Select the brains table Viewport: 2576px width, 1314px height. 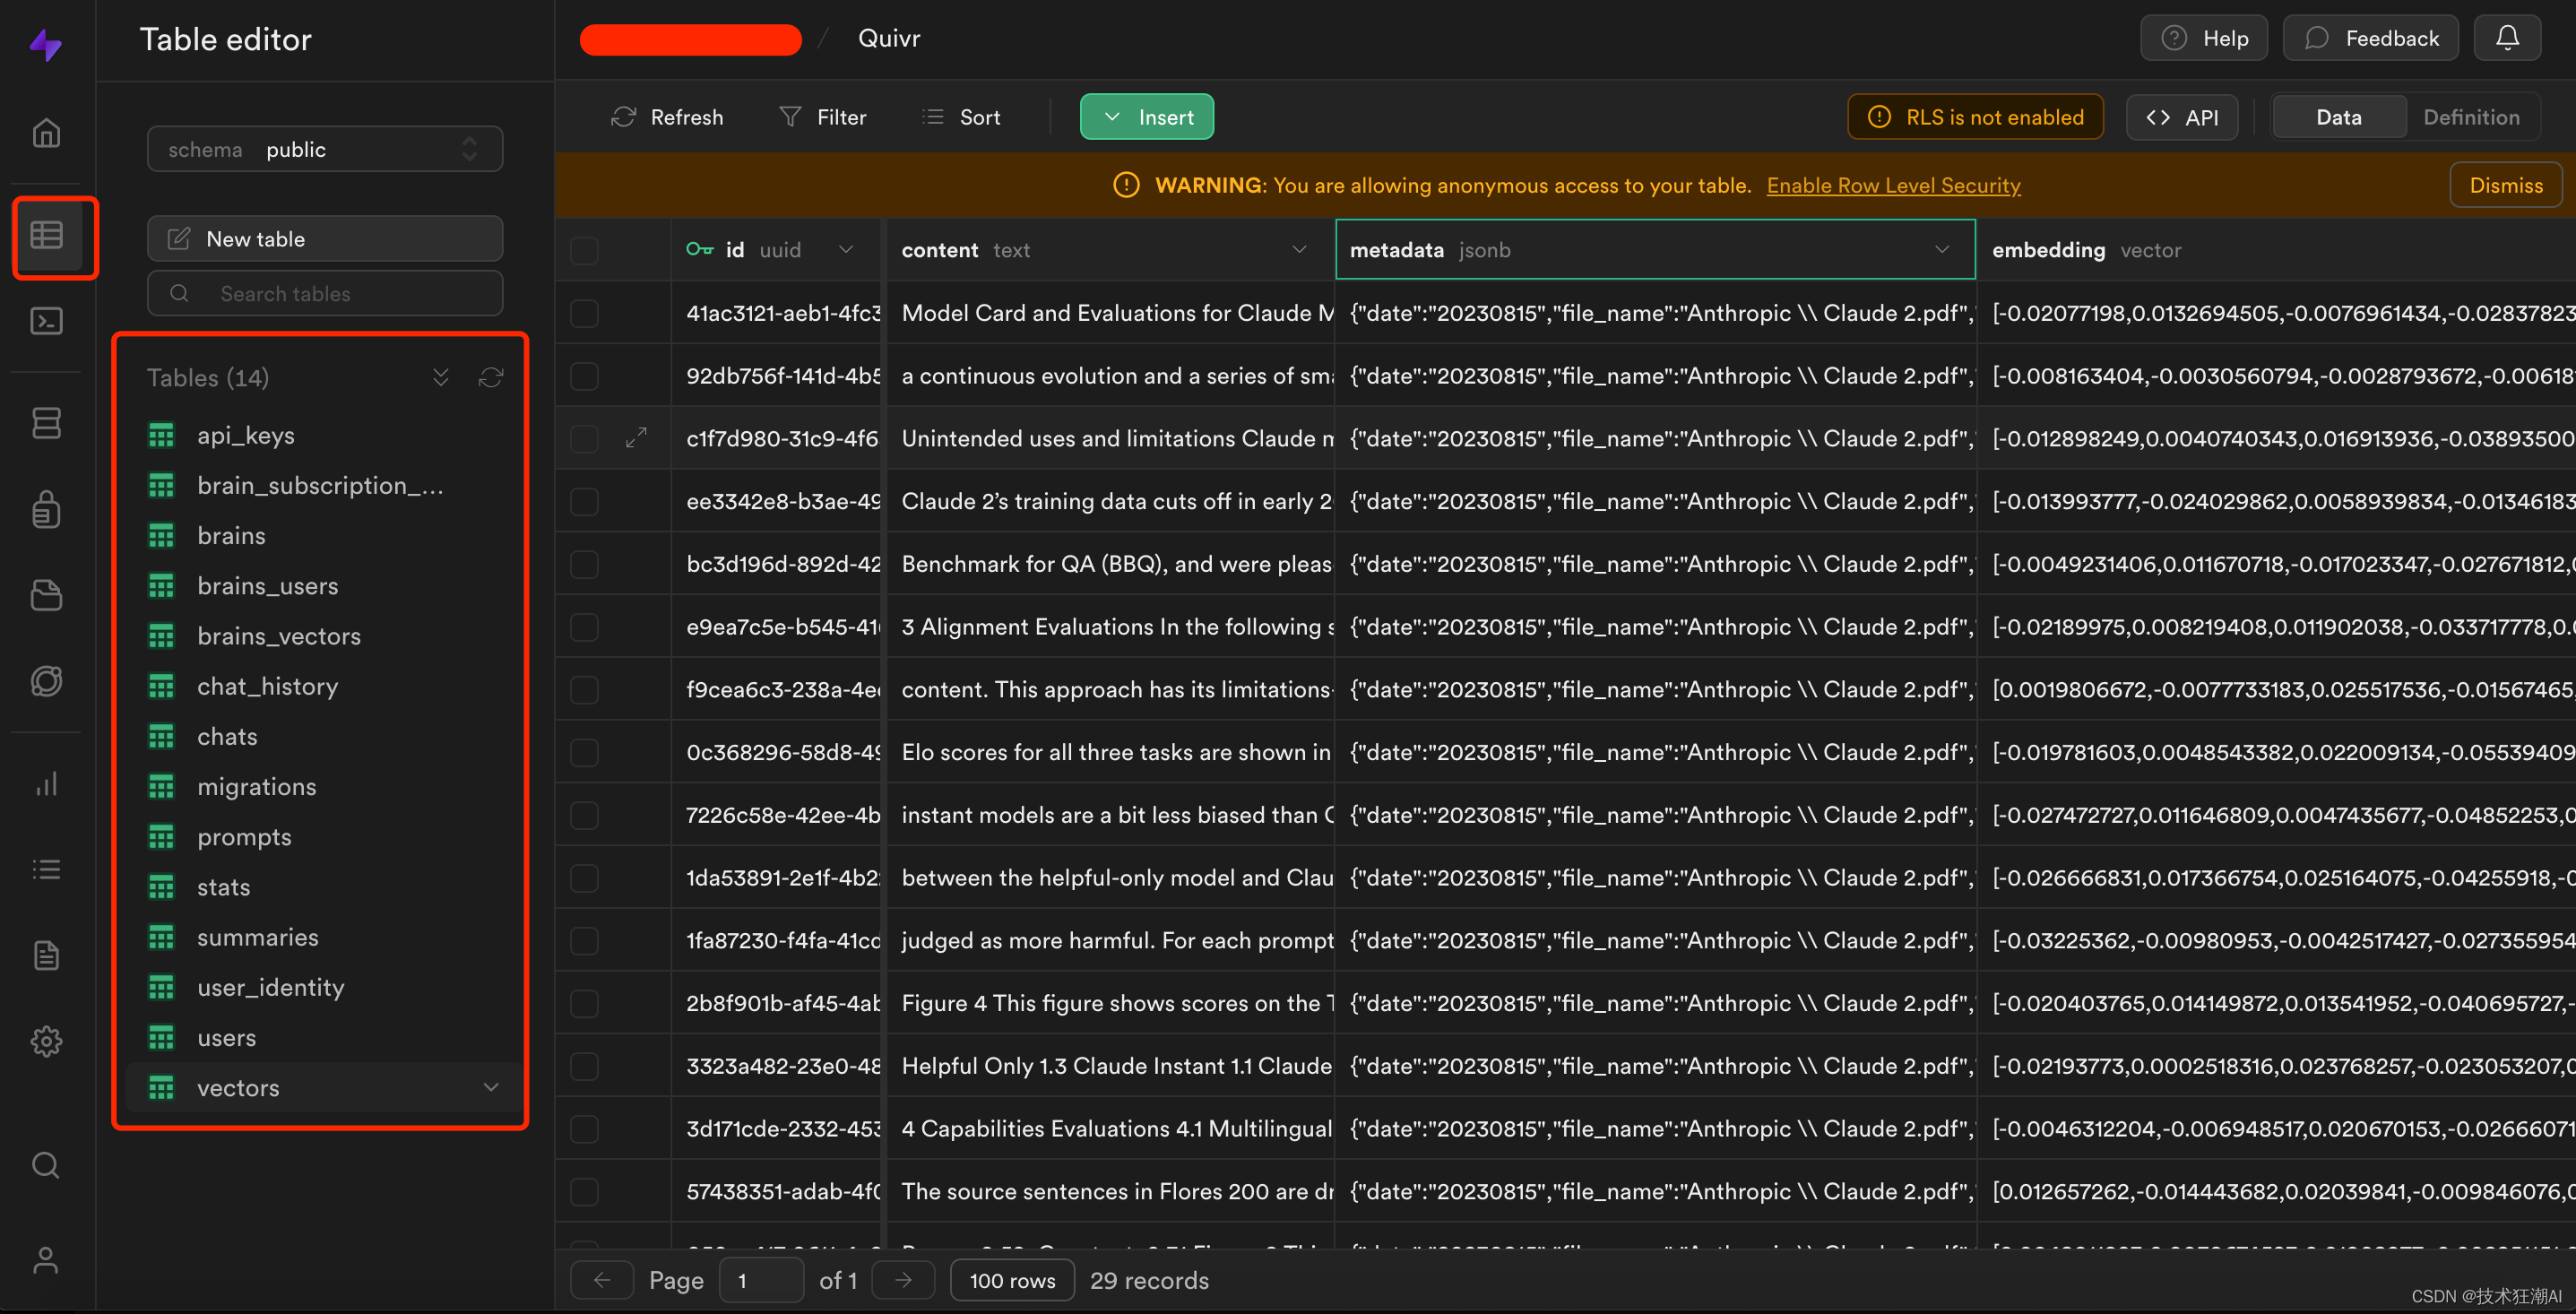coord(231,536)
